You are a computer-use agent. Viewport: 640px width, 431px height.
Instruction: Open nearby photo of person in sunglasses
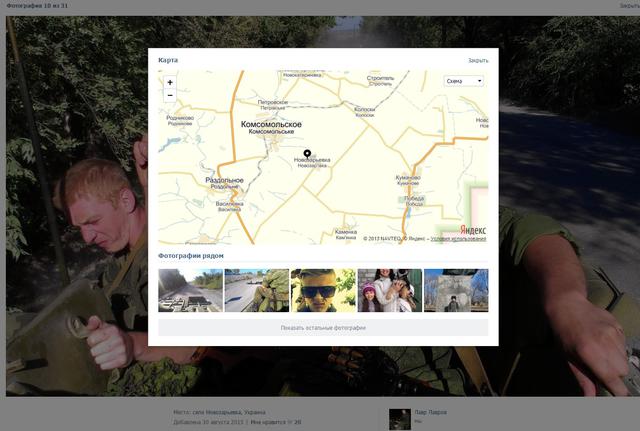tap(323, 290)
